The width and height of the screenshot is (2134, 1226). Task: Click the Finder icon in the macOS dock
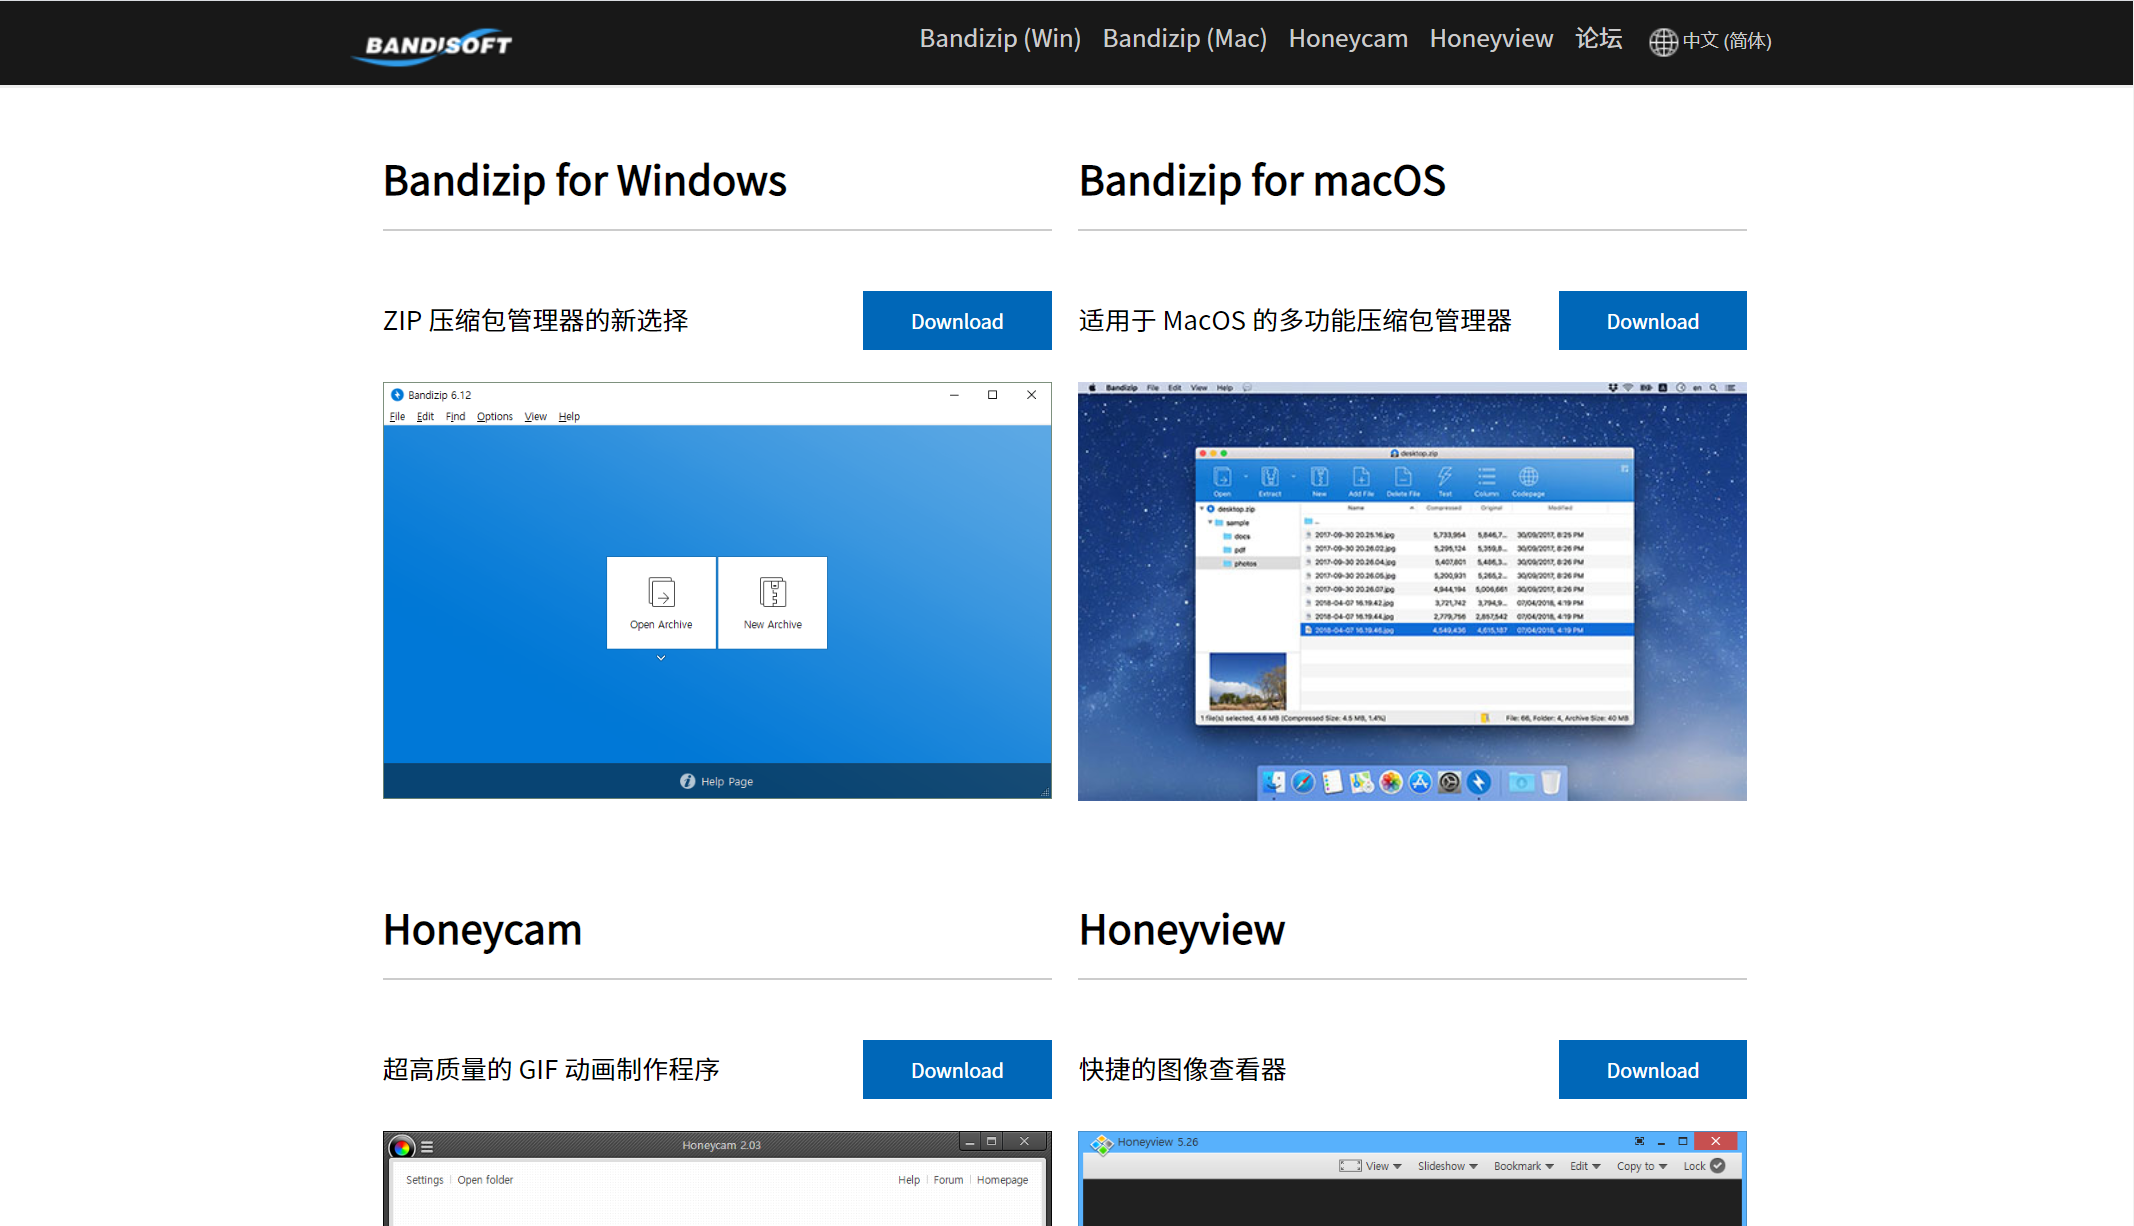1273,782
